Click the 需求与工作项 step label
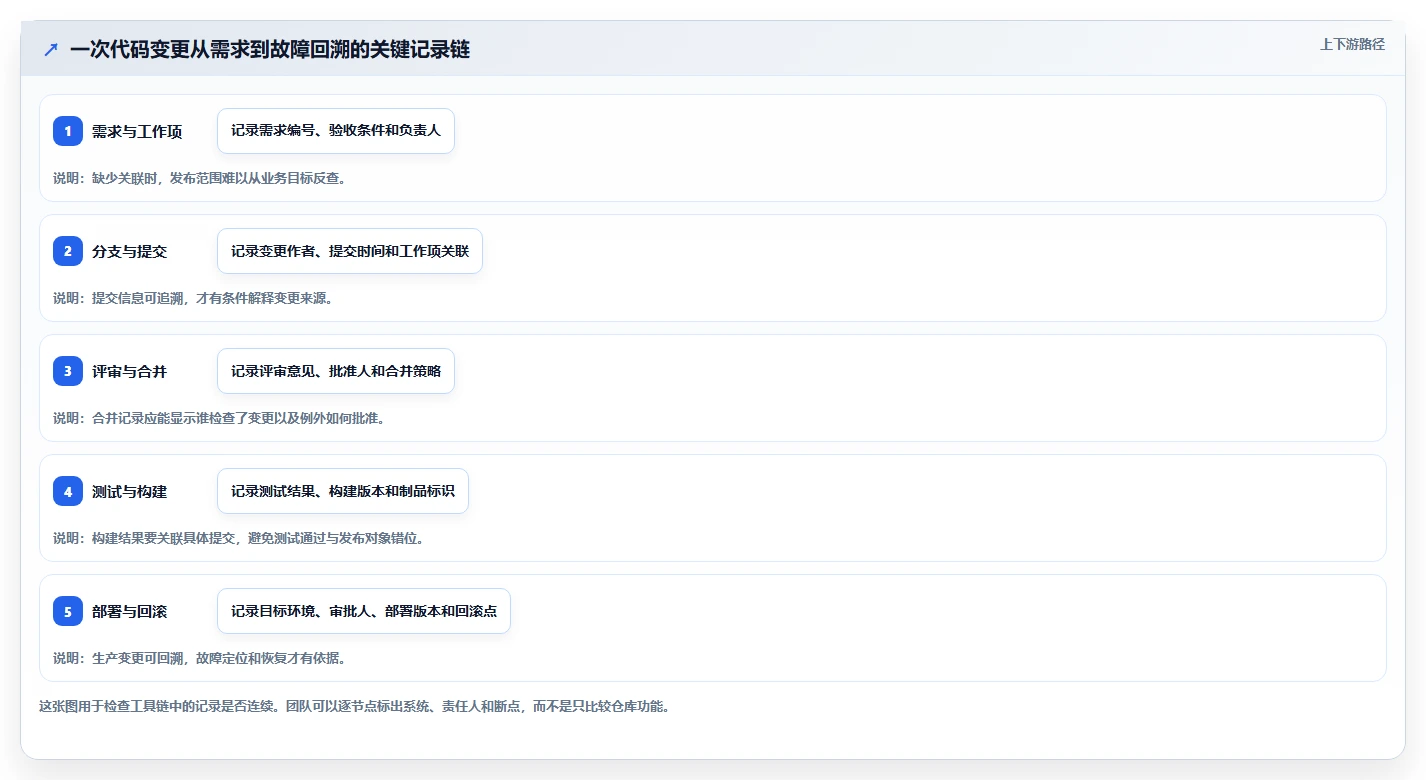Image resolution: width=1426 pixels, height=780 pixels. pos(137,131)
